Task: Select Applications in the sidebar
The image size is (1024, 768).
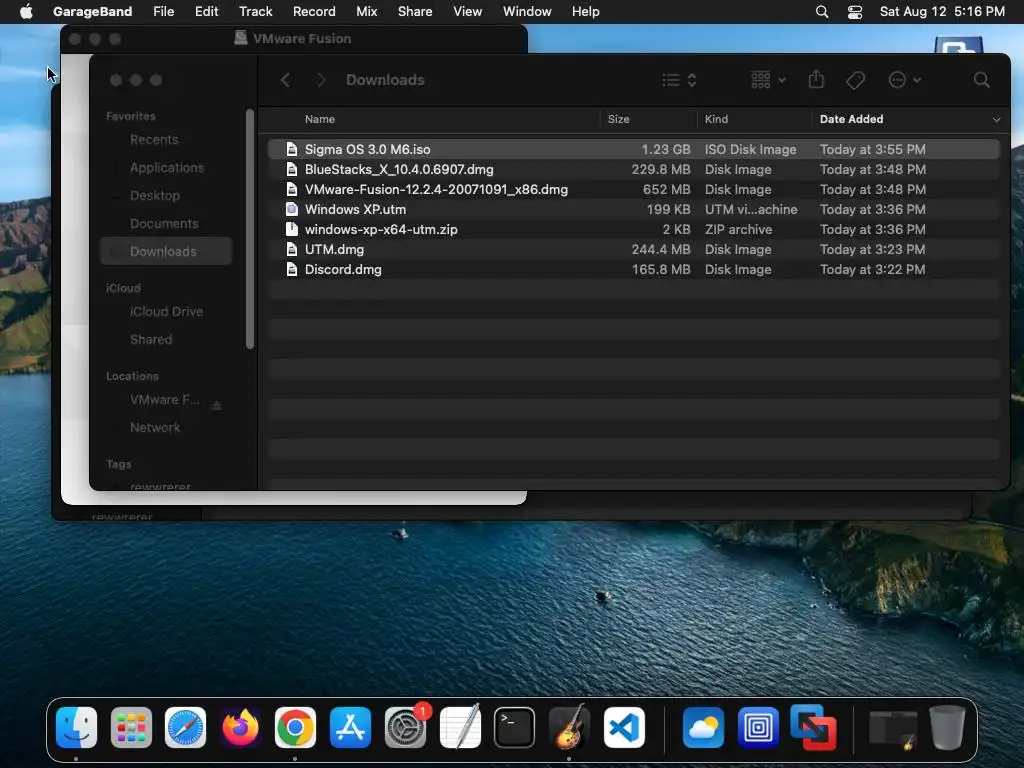Action: (166, 168)
